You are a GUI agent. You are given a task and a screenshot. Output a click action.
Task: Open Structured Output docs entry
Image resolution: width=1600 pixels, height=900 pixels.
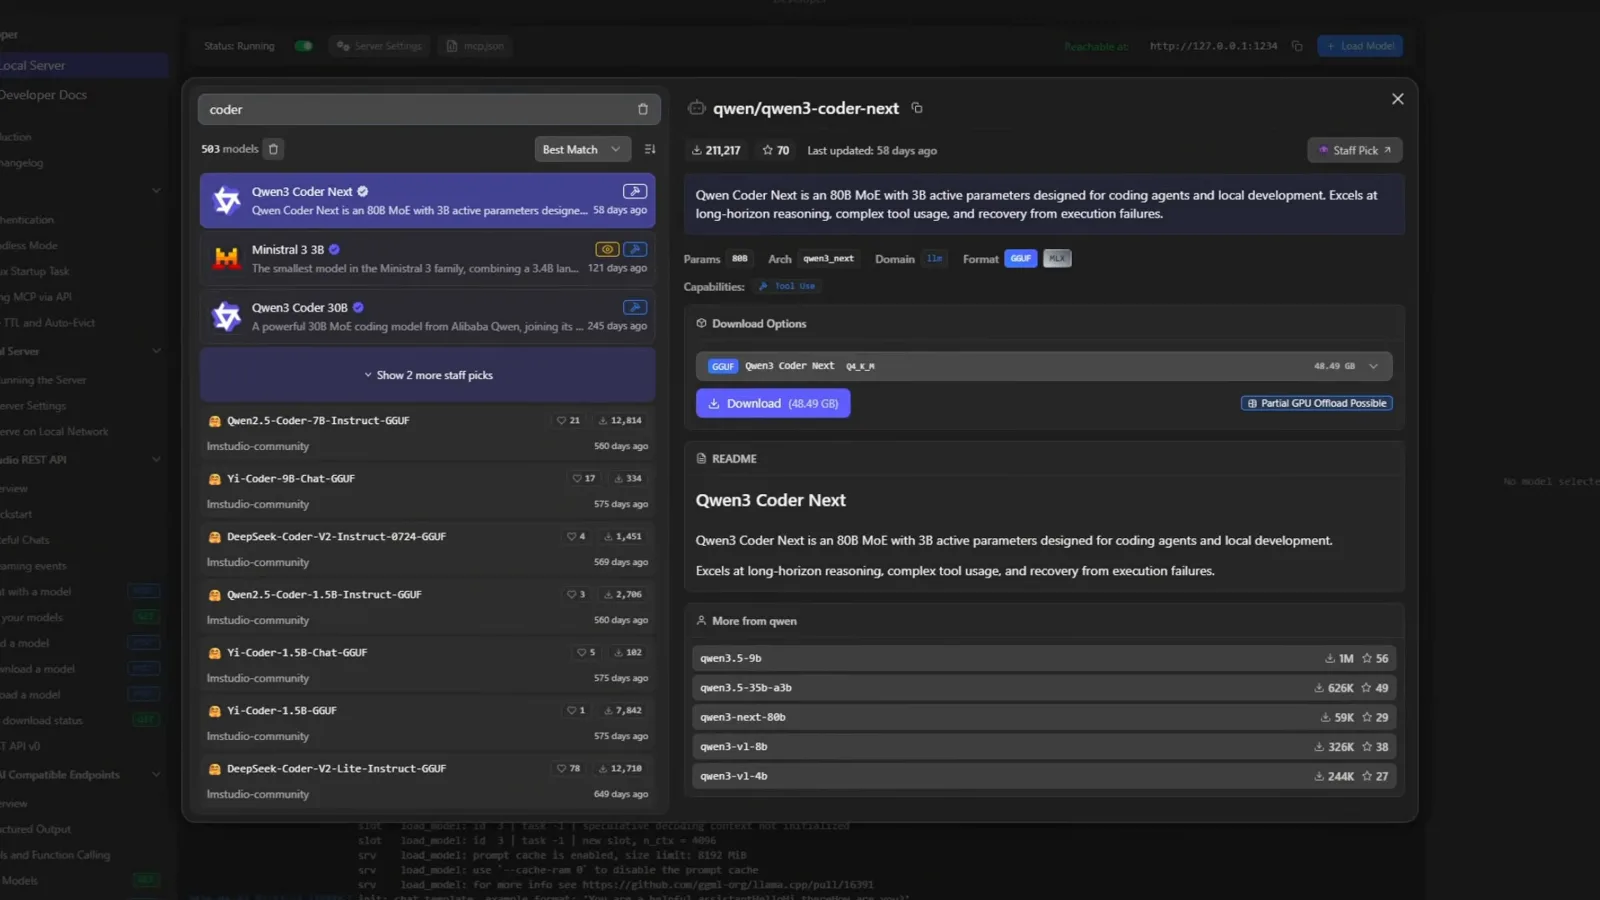[36, 829]
